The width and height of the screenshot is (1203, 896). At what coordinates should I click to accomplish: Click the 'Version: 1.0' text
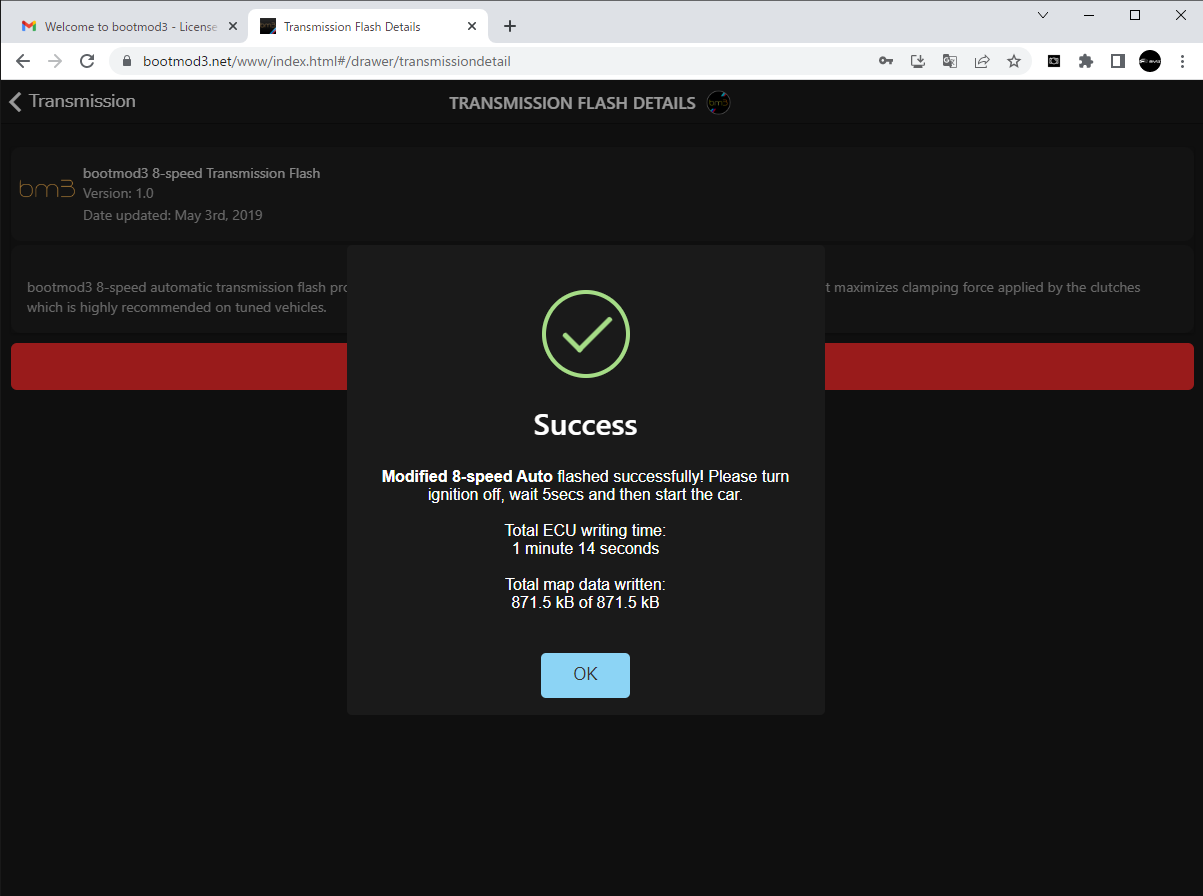[x=118, y=194]
